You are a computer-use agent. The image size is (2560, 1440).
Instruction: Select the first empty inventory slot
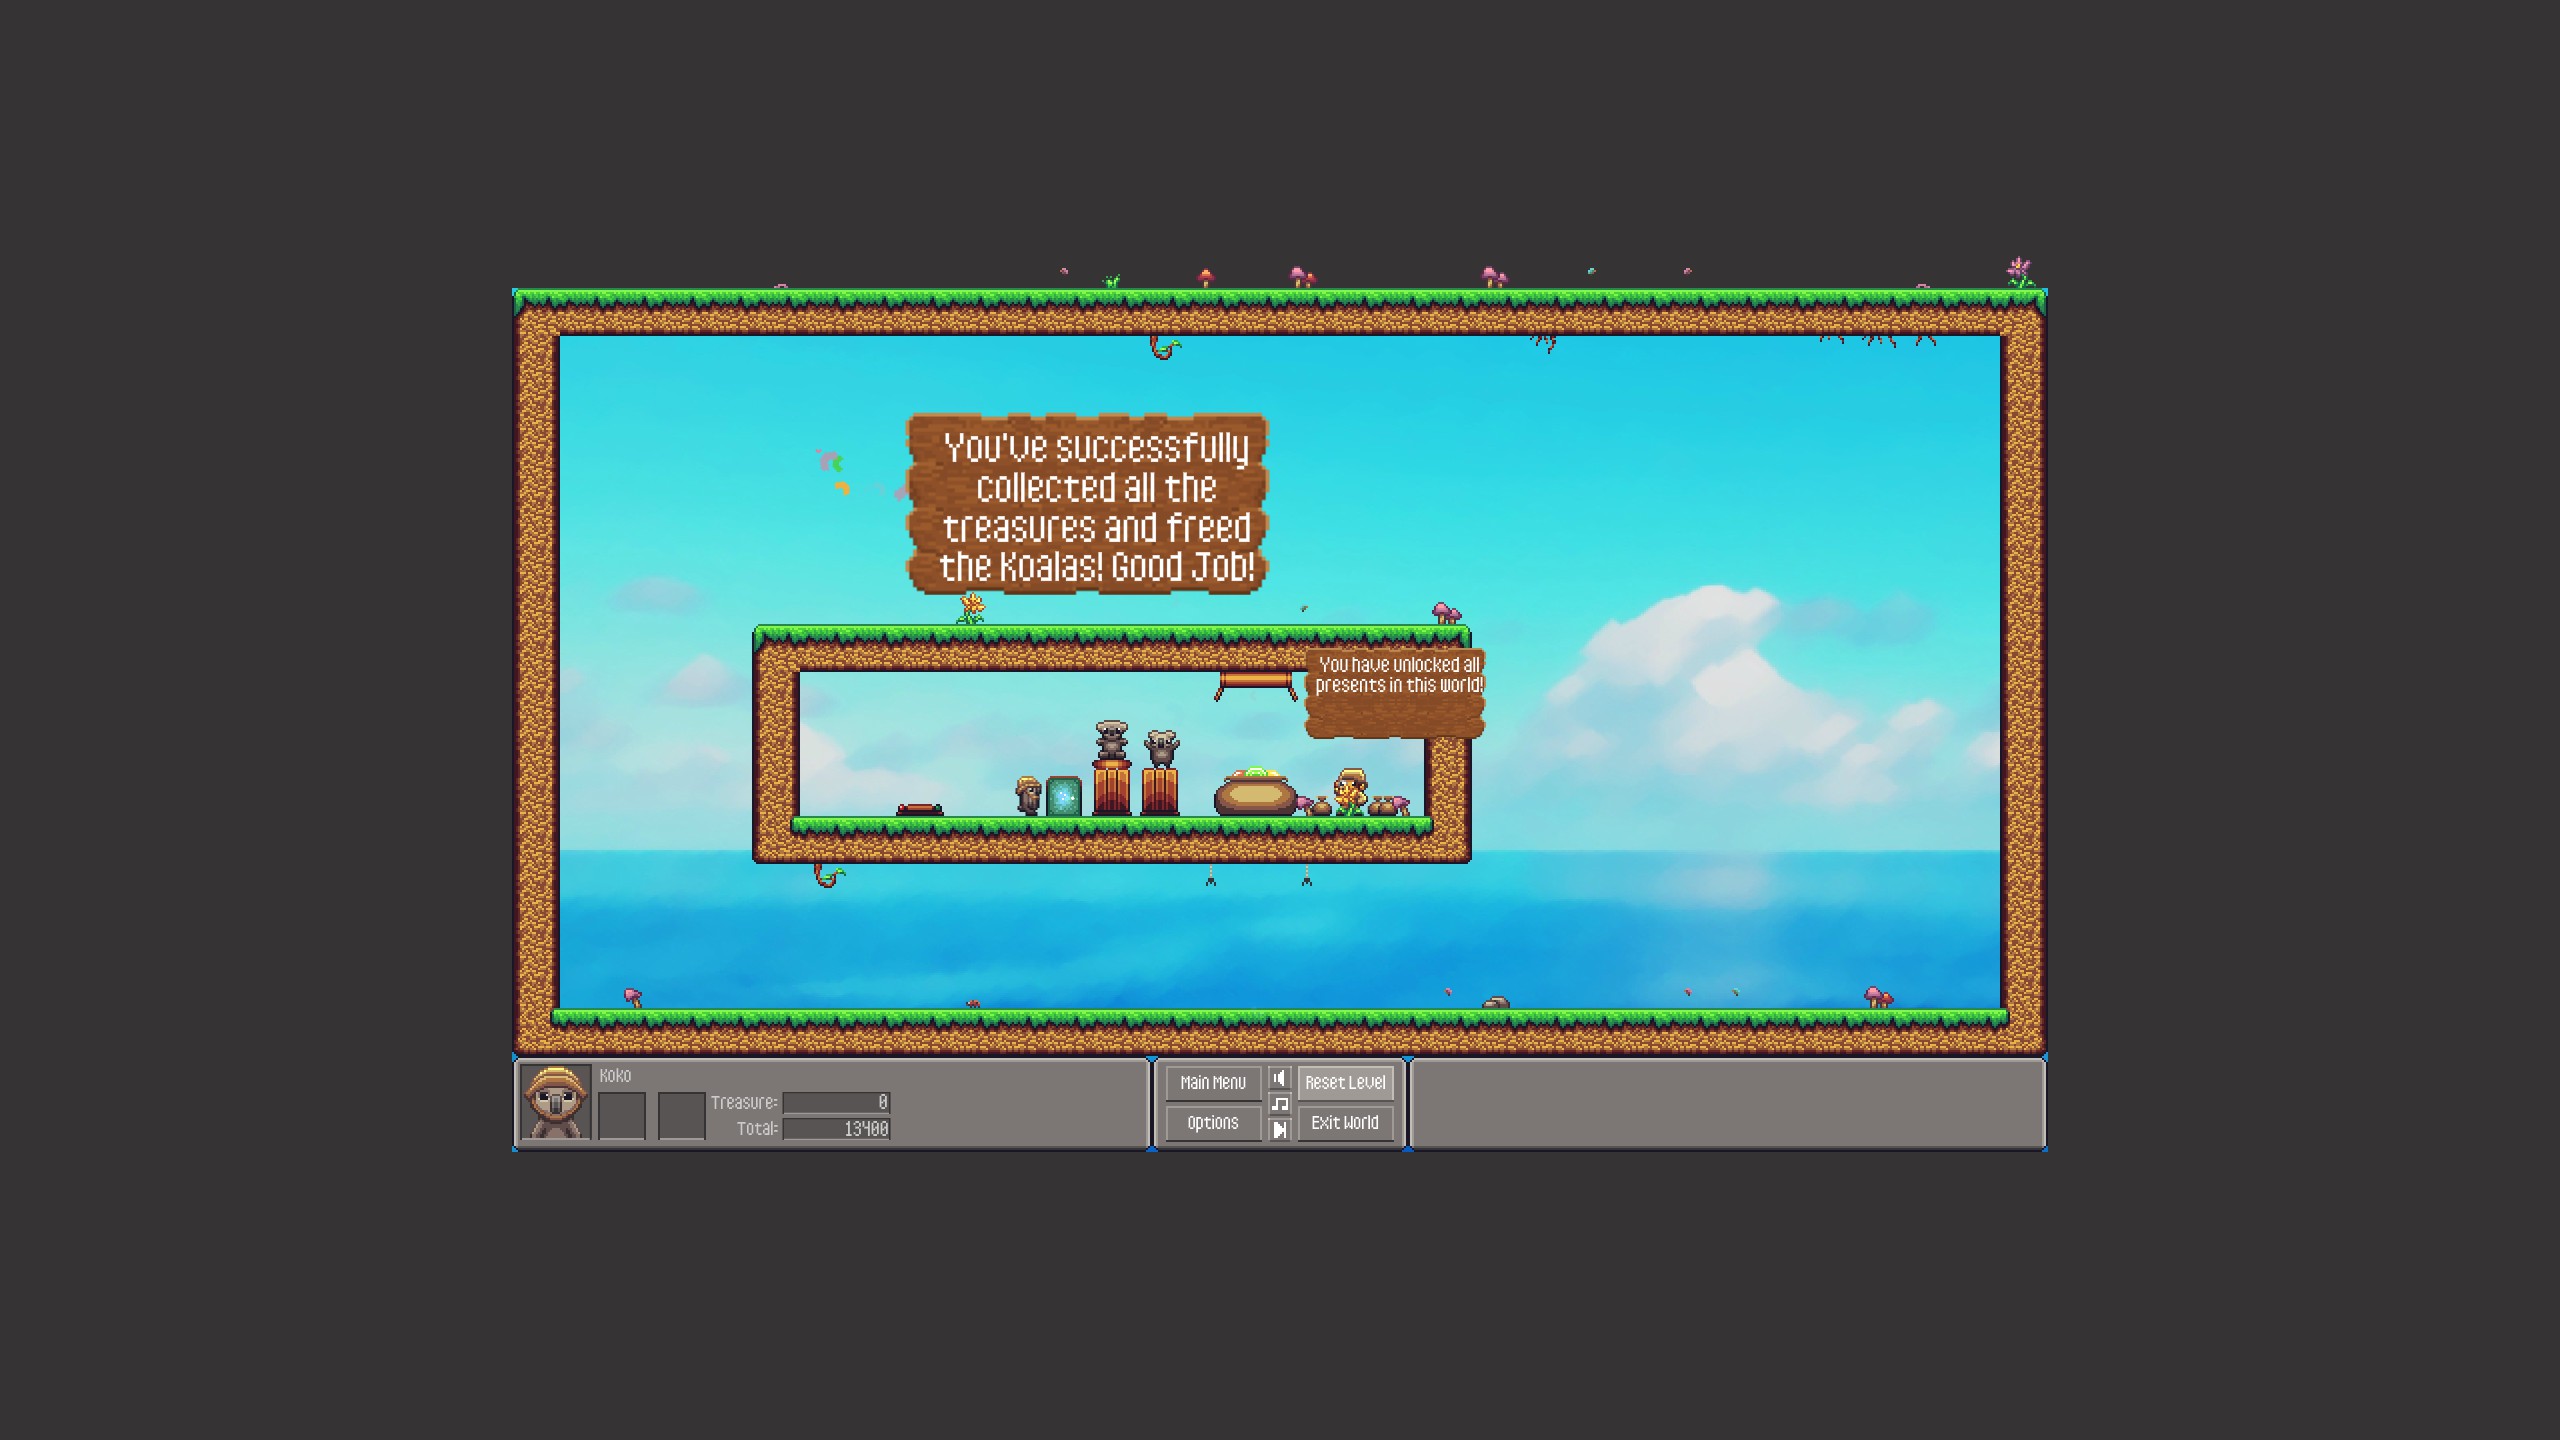point(621,1115)
